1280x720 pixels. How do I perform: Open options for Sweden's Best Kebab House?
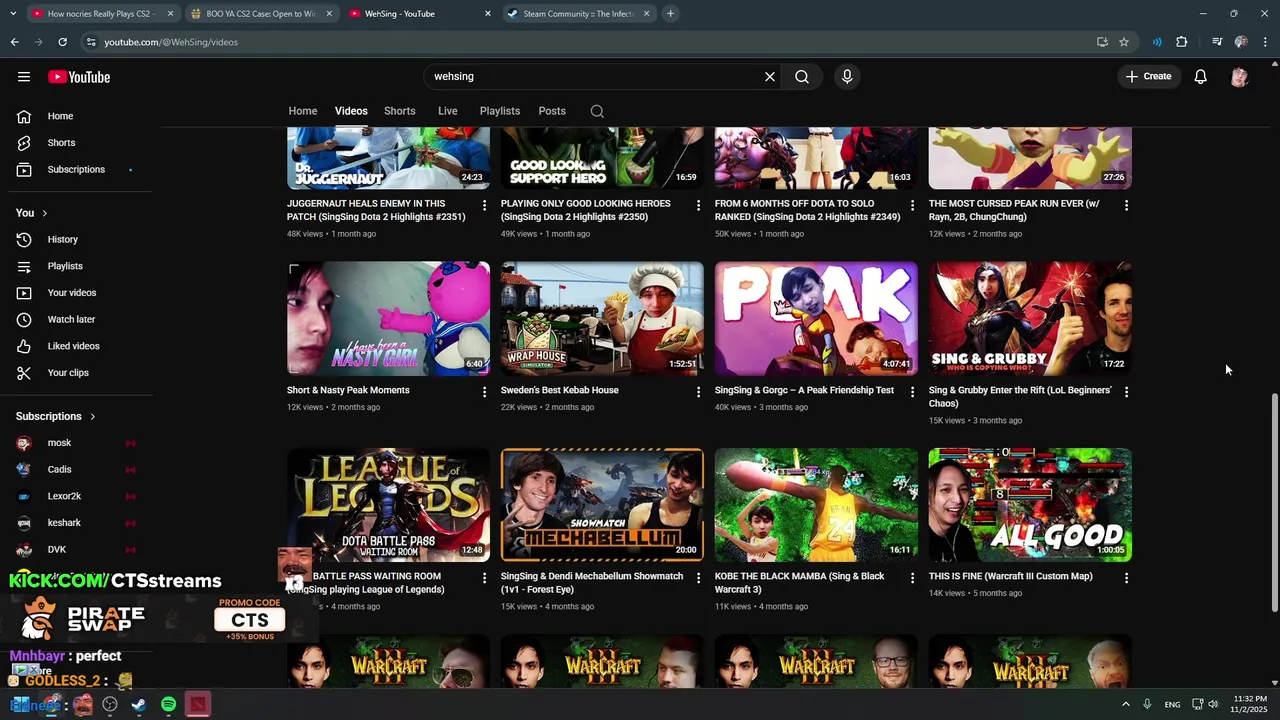(x=698, y=392)
